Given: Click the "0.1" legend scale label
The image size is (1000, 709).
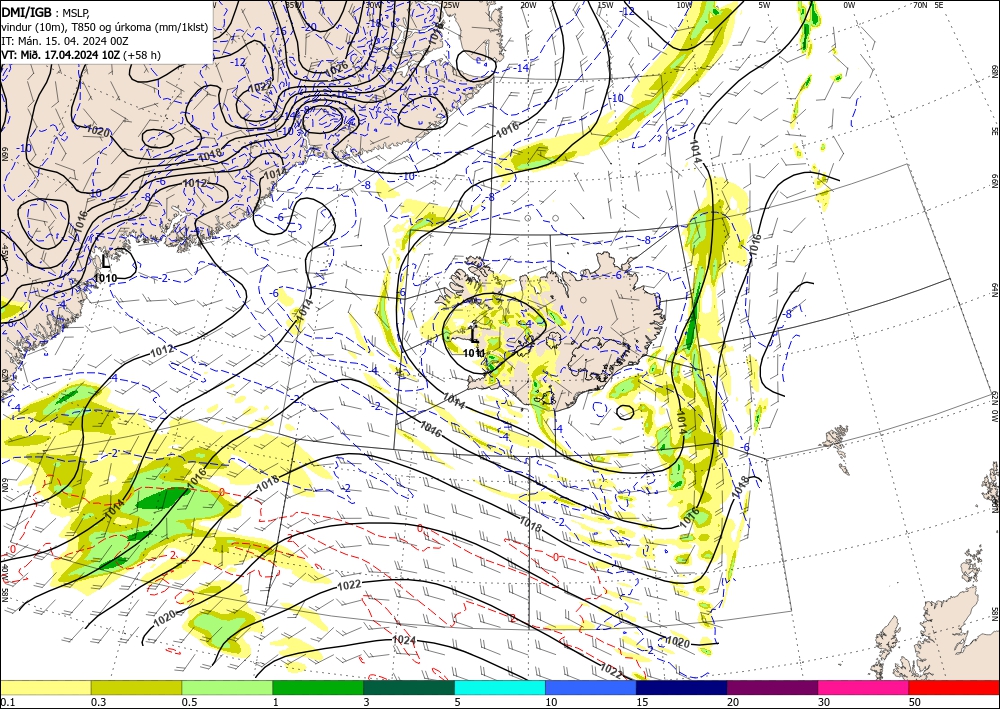Looking at the screenshot, I should 7,702.
